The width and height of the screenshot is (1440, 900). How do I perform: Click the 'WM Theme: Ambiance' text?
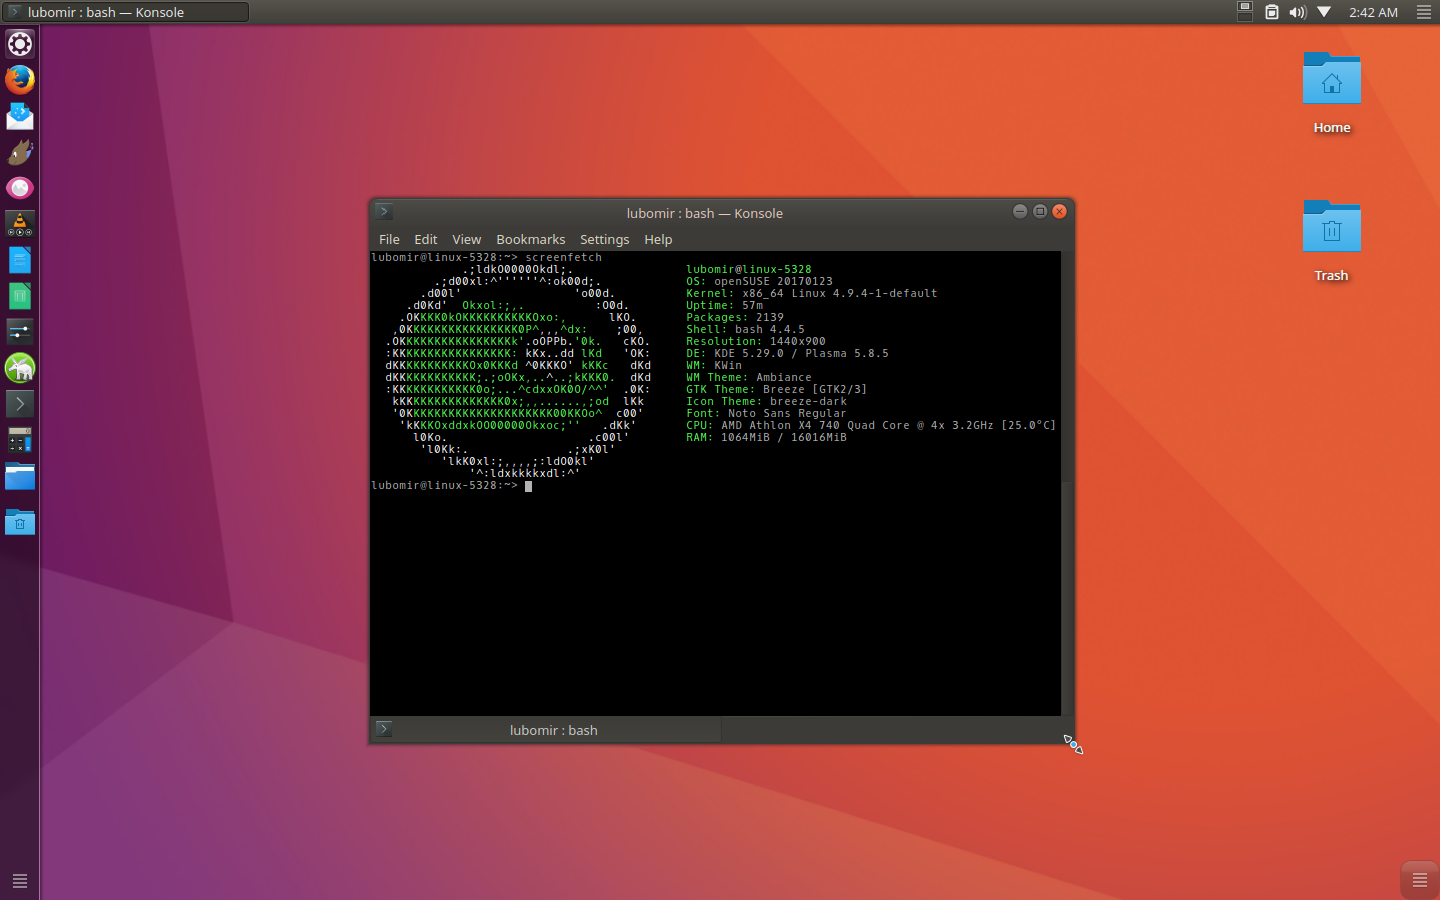click(749, 378)
